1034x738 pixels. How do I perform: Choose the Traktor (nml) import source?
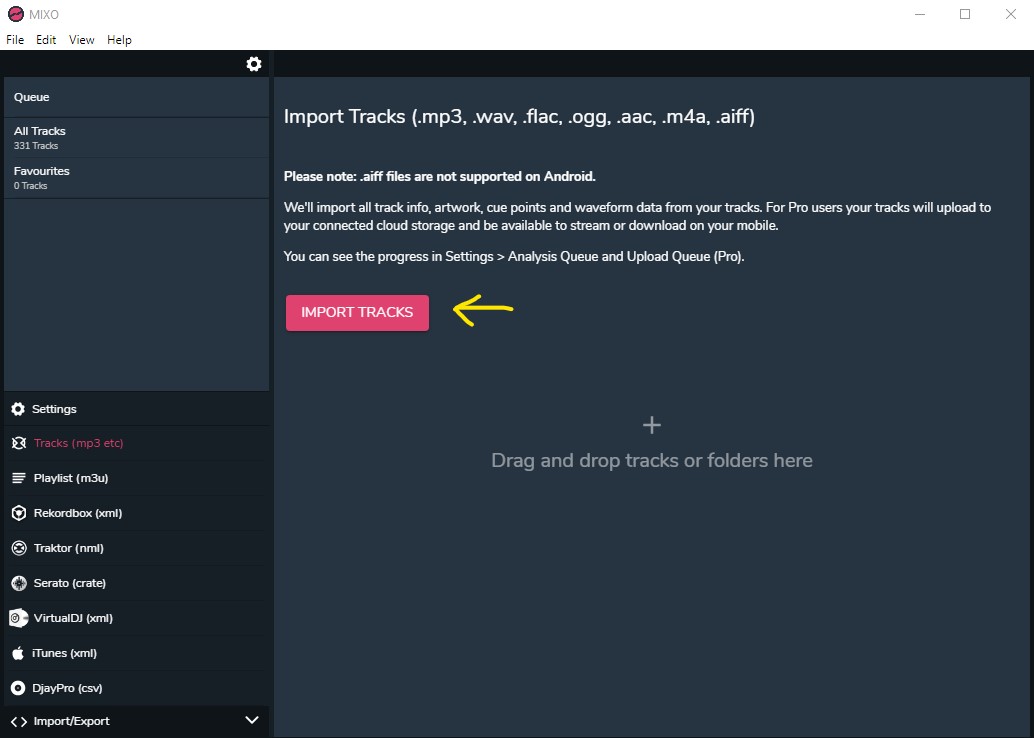coord(68,548)
